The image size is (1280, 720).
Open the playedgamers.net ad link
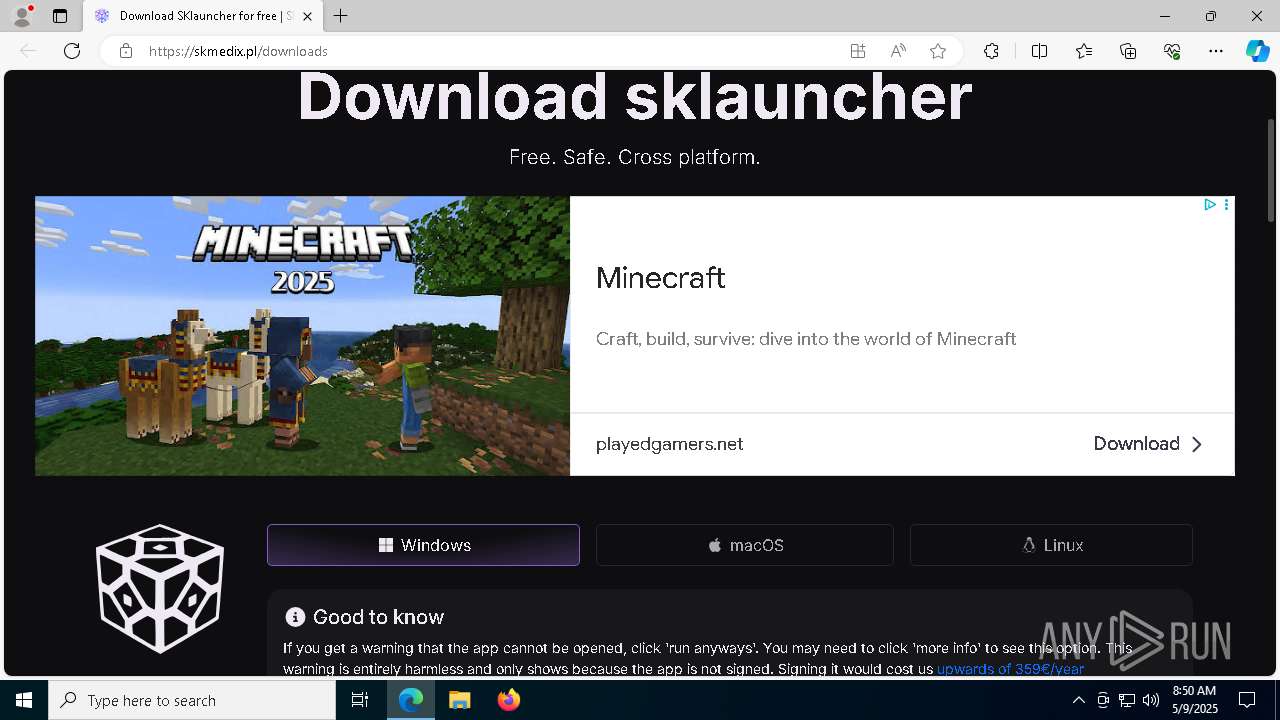click(669, 444)
